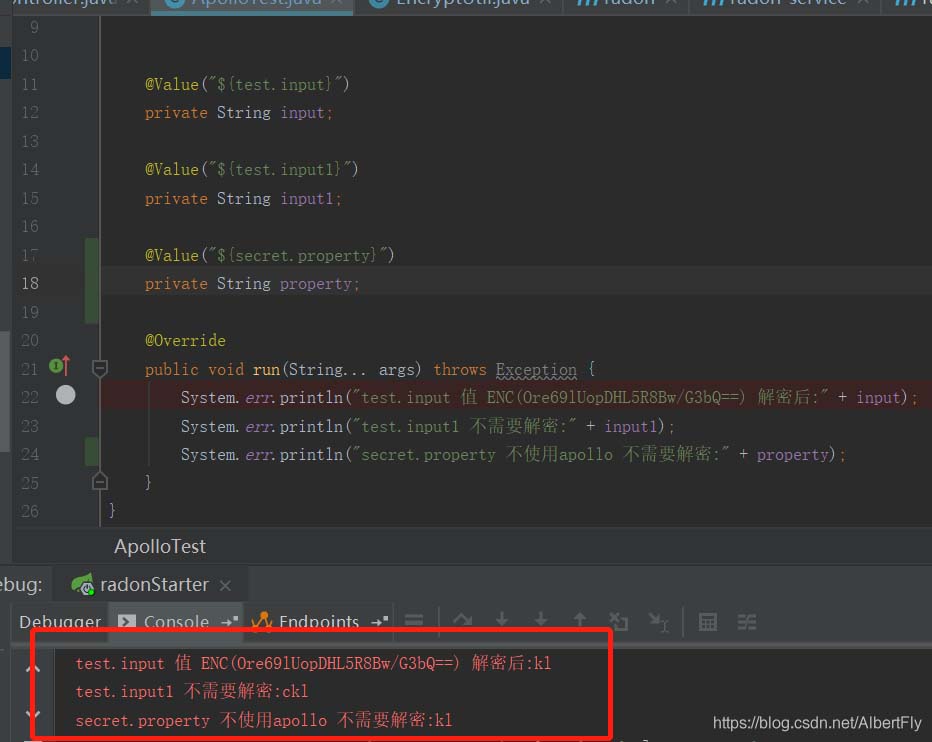This screenshot has width=932, height=742.
Task: Click the println statement on line 23
Action: click(428, 426)
